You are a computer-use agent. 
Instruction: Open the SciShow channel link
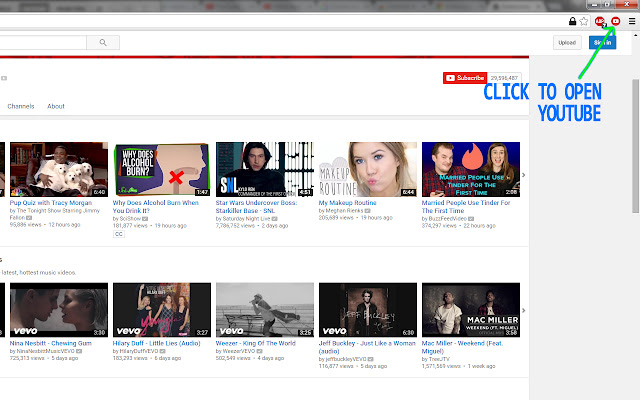pyautogui.click(x=130, y=218)
